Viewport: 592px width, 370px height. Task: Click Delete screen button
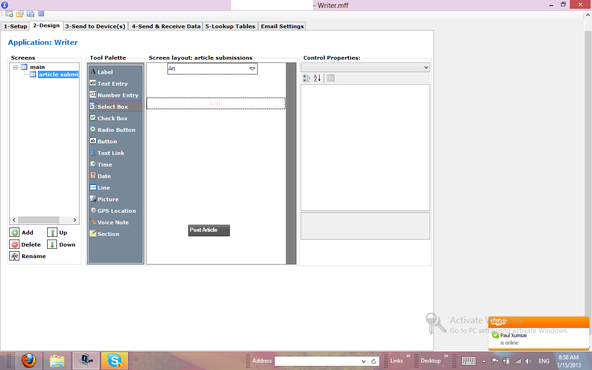click(25, 245)
